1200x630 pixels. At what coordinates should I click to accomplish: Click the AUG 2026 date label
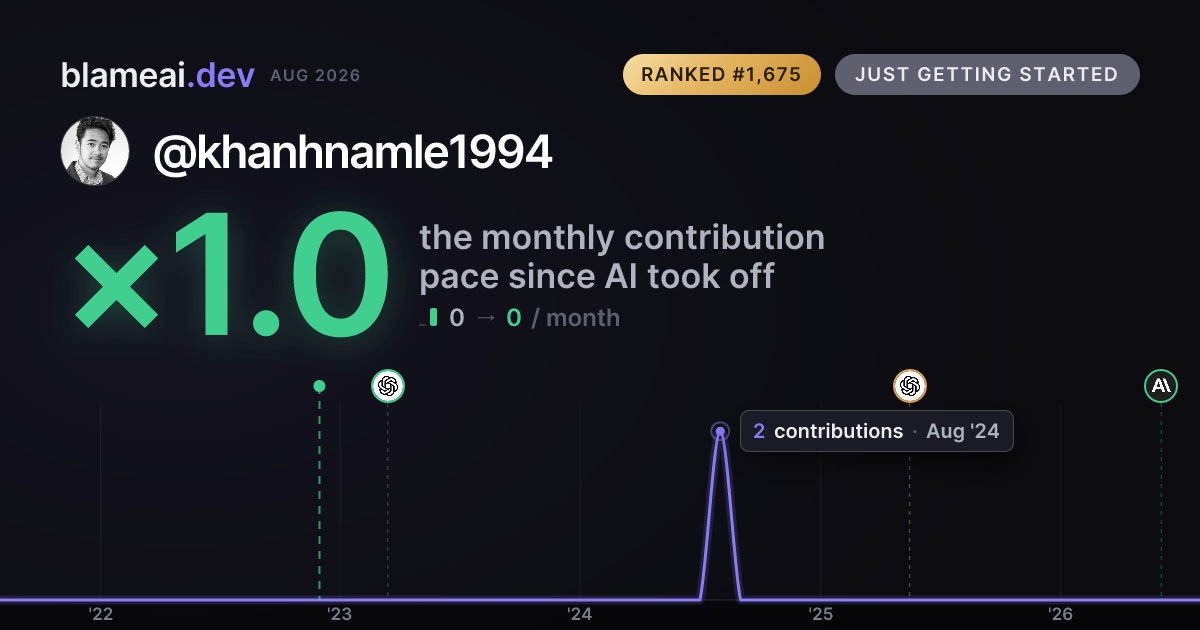(315, 76)
